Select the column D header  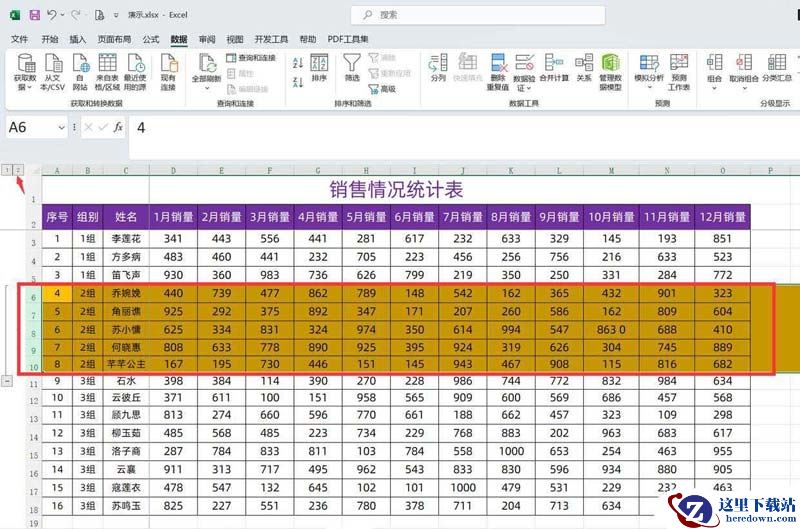[x=173, y=171]
